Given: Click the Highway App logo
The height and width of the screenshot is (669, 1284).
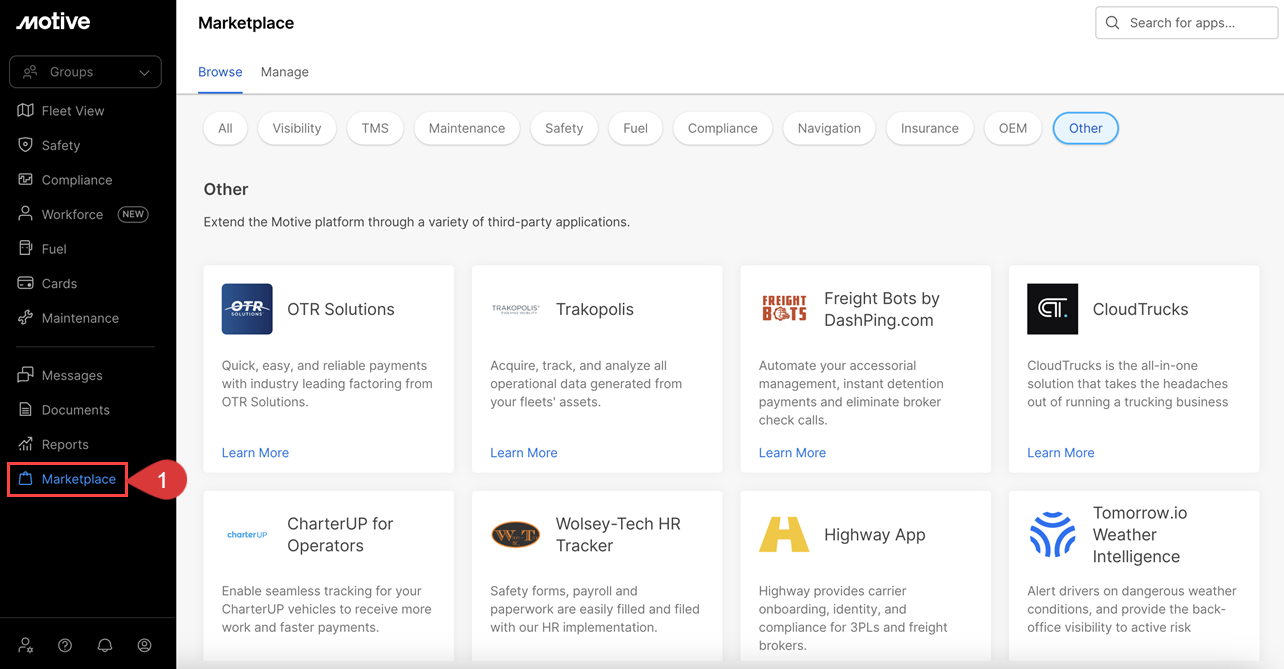Looking at the screenshot, I should (784, 534).
